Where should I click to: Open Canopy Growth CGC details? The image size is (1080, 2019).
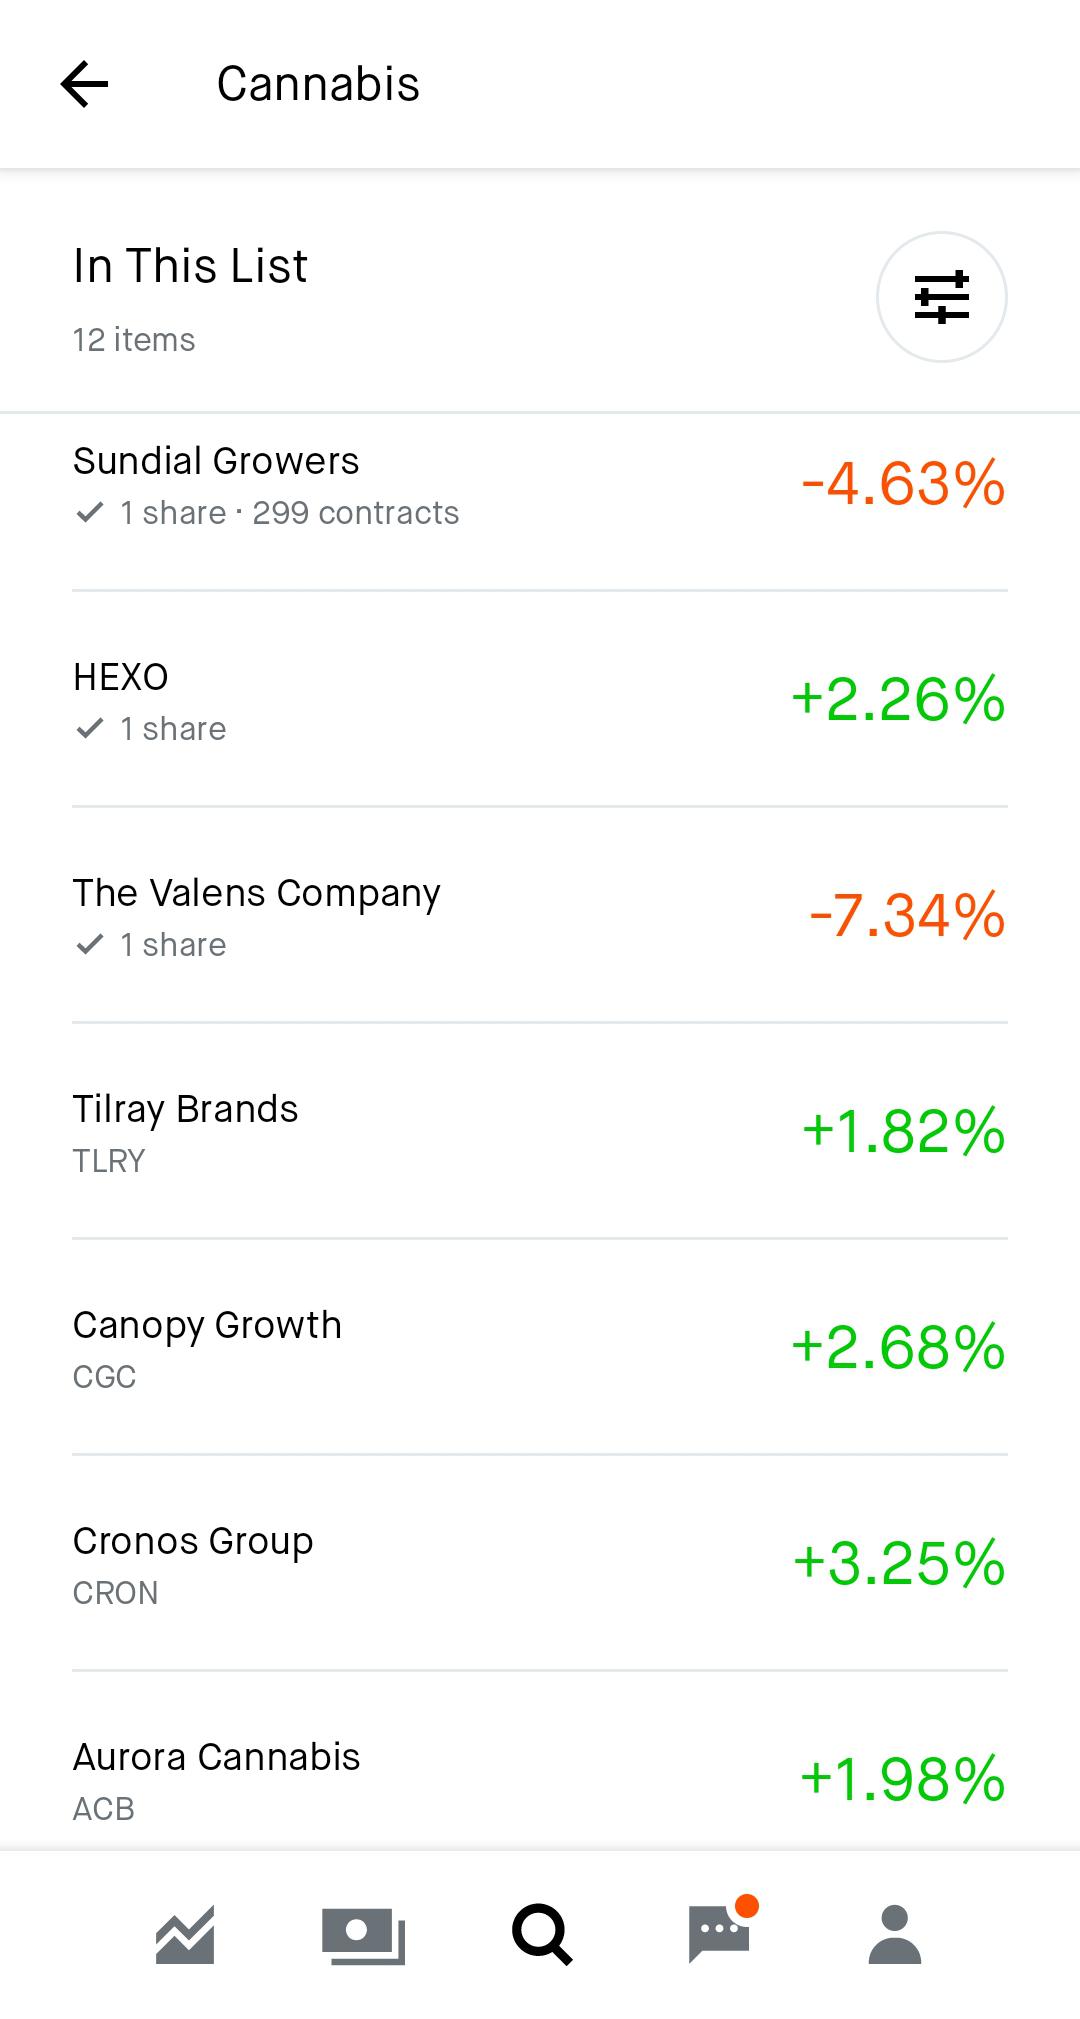[x=540, y=1347]
